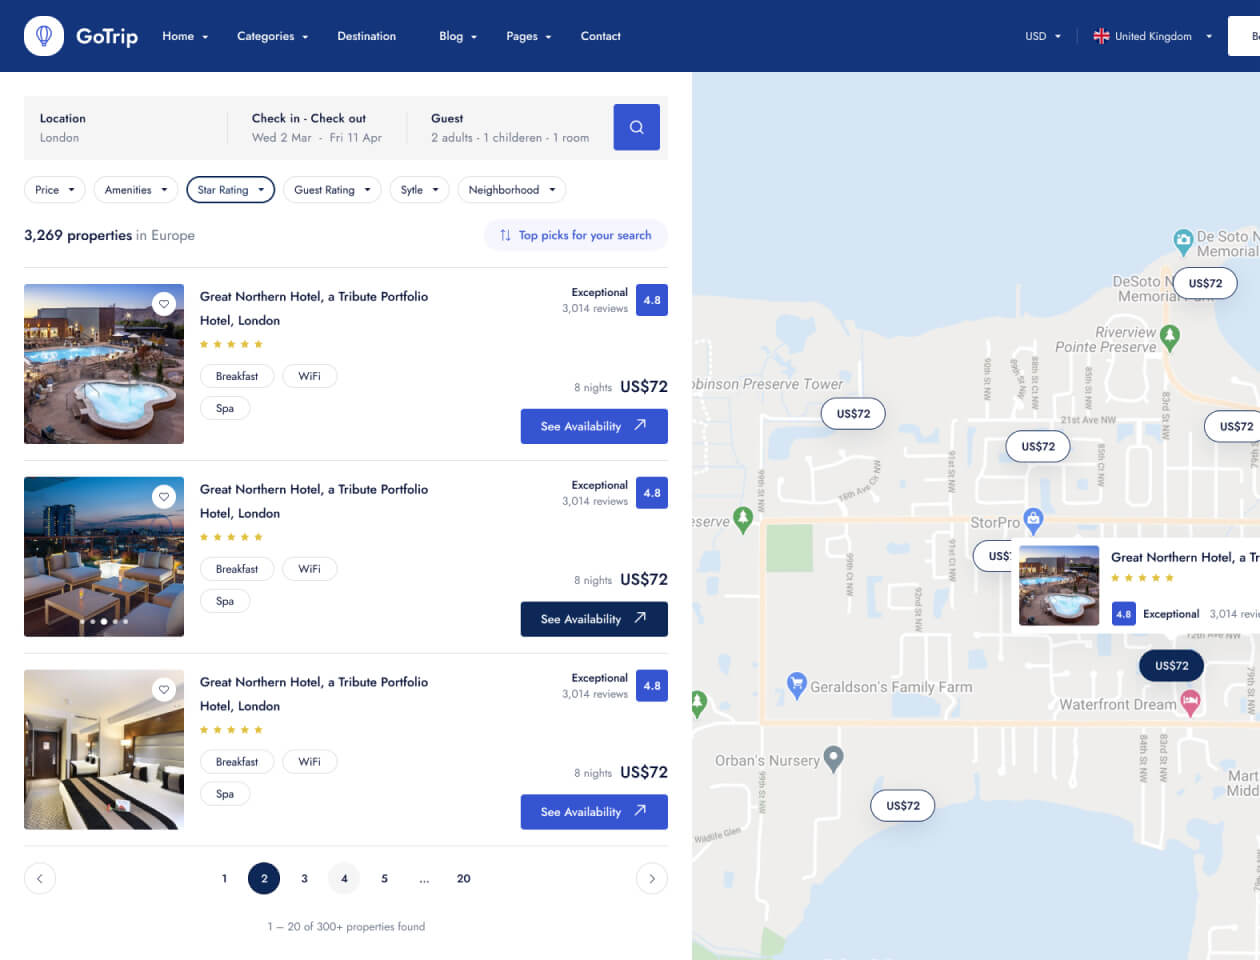Open the Contact page in navigation
Viewport: 1260px width, 960px height.
click(x=600, y=36)
